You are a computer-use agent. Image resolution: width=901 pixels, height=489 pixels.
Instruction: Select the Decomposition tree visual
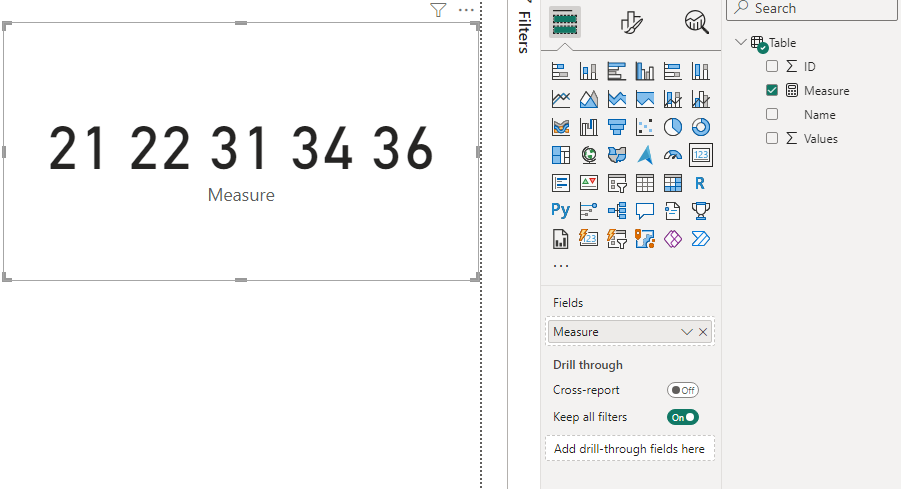click(617, 211)
